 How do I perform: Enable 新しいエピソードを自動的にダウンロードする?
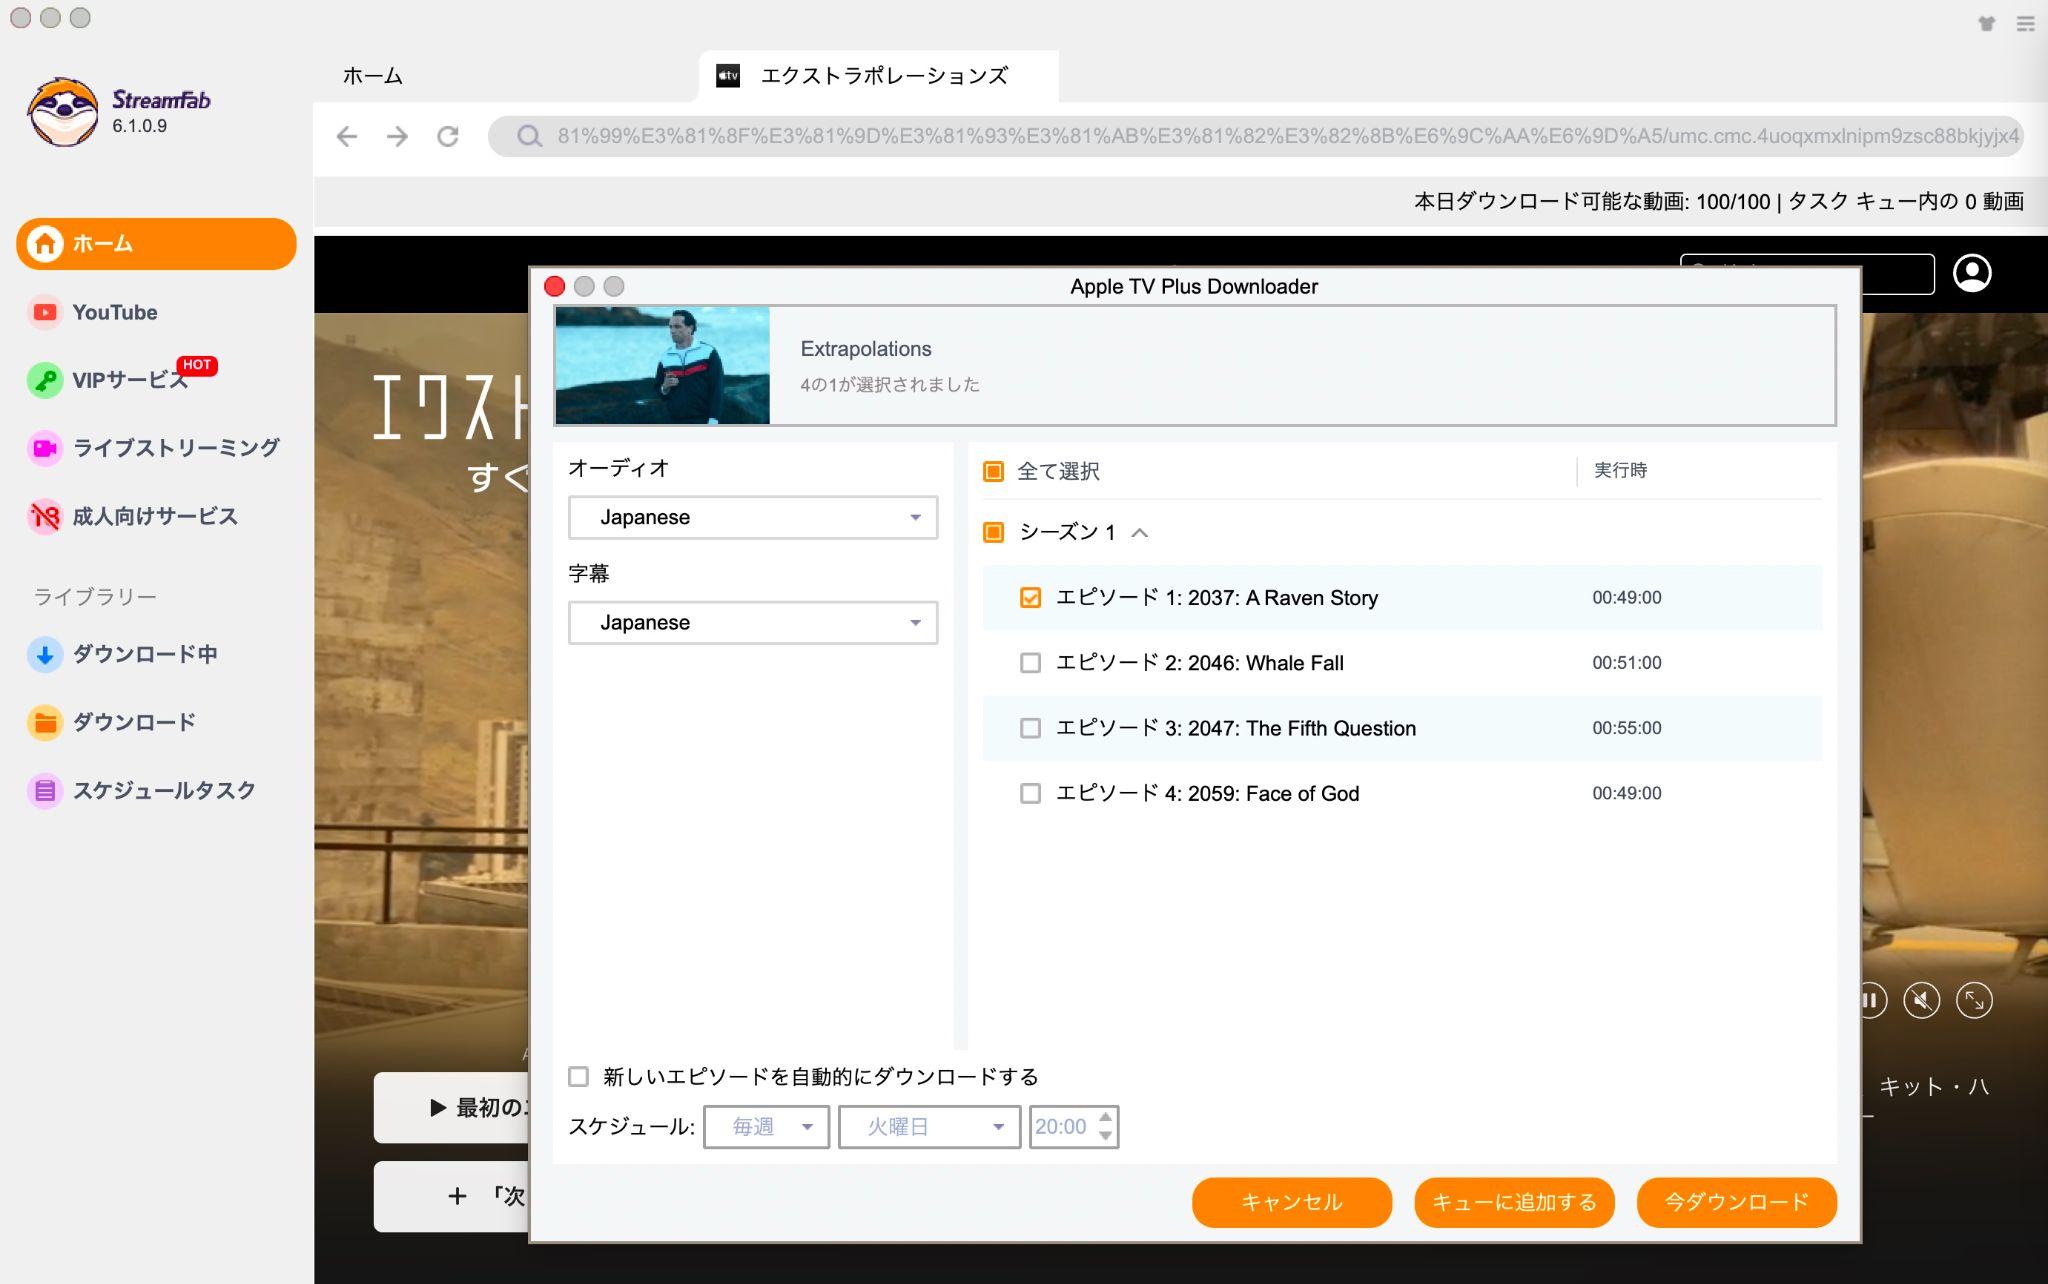578,1076
